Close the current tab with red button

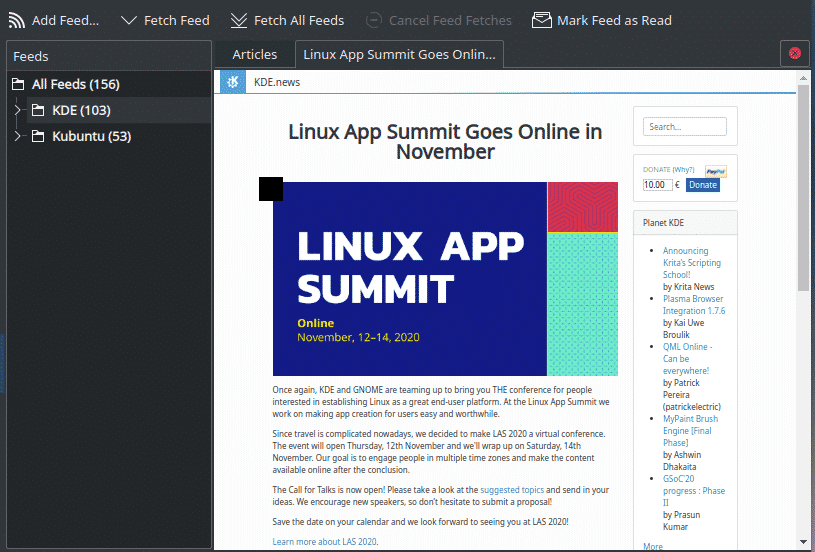794,53
